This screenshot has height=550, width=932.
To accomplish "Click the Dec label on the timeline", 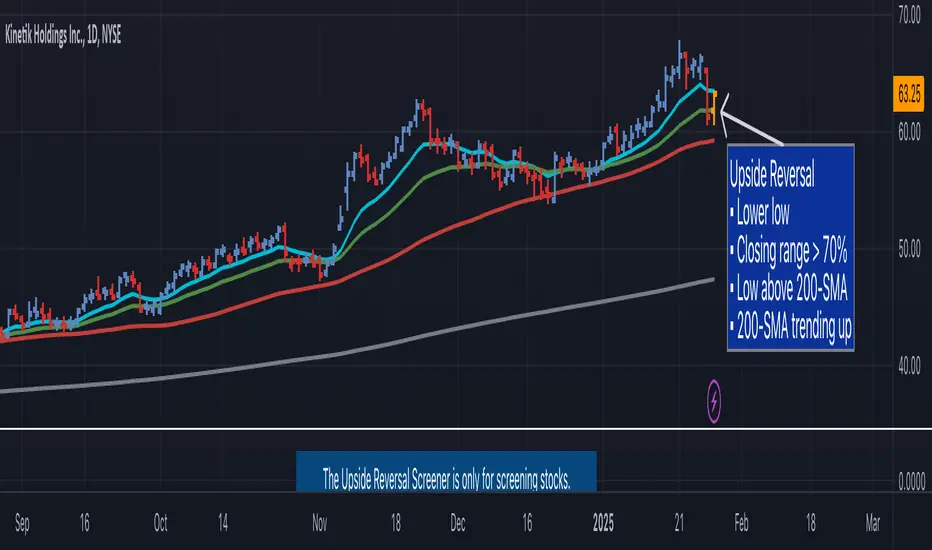I will tap(458, 523).
